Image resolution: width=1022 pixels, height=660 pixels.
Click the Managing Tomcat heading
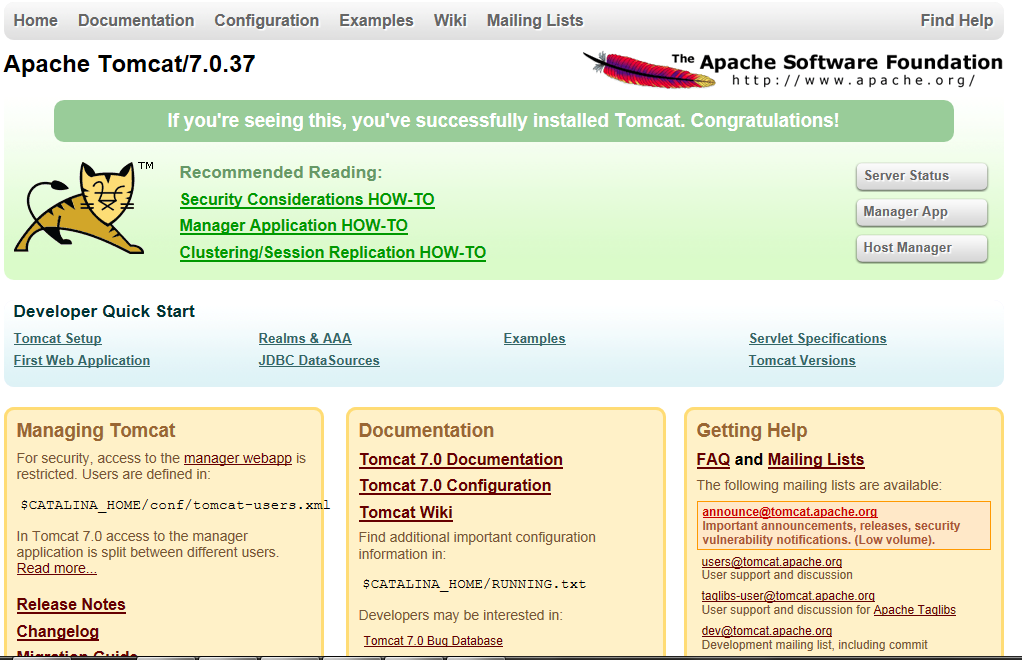pyautogui.click(x=96, y=431)
